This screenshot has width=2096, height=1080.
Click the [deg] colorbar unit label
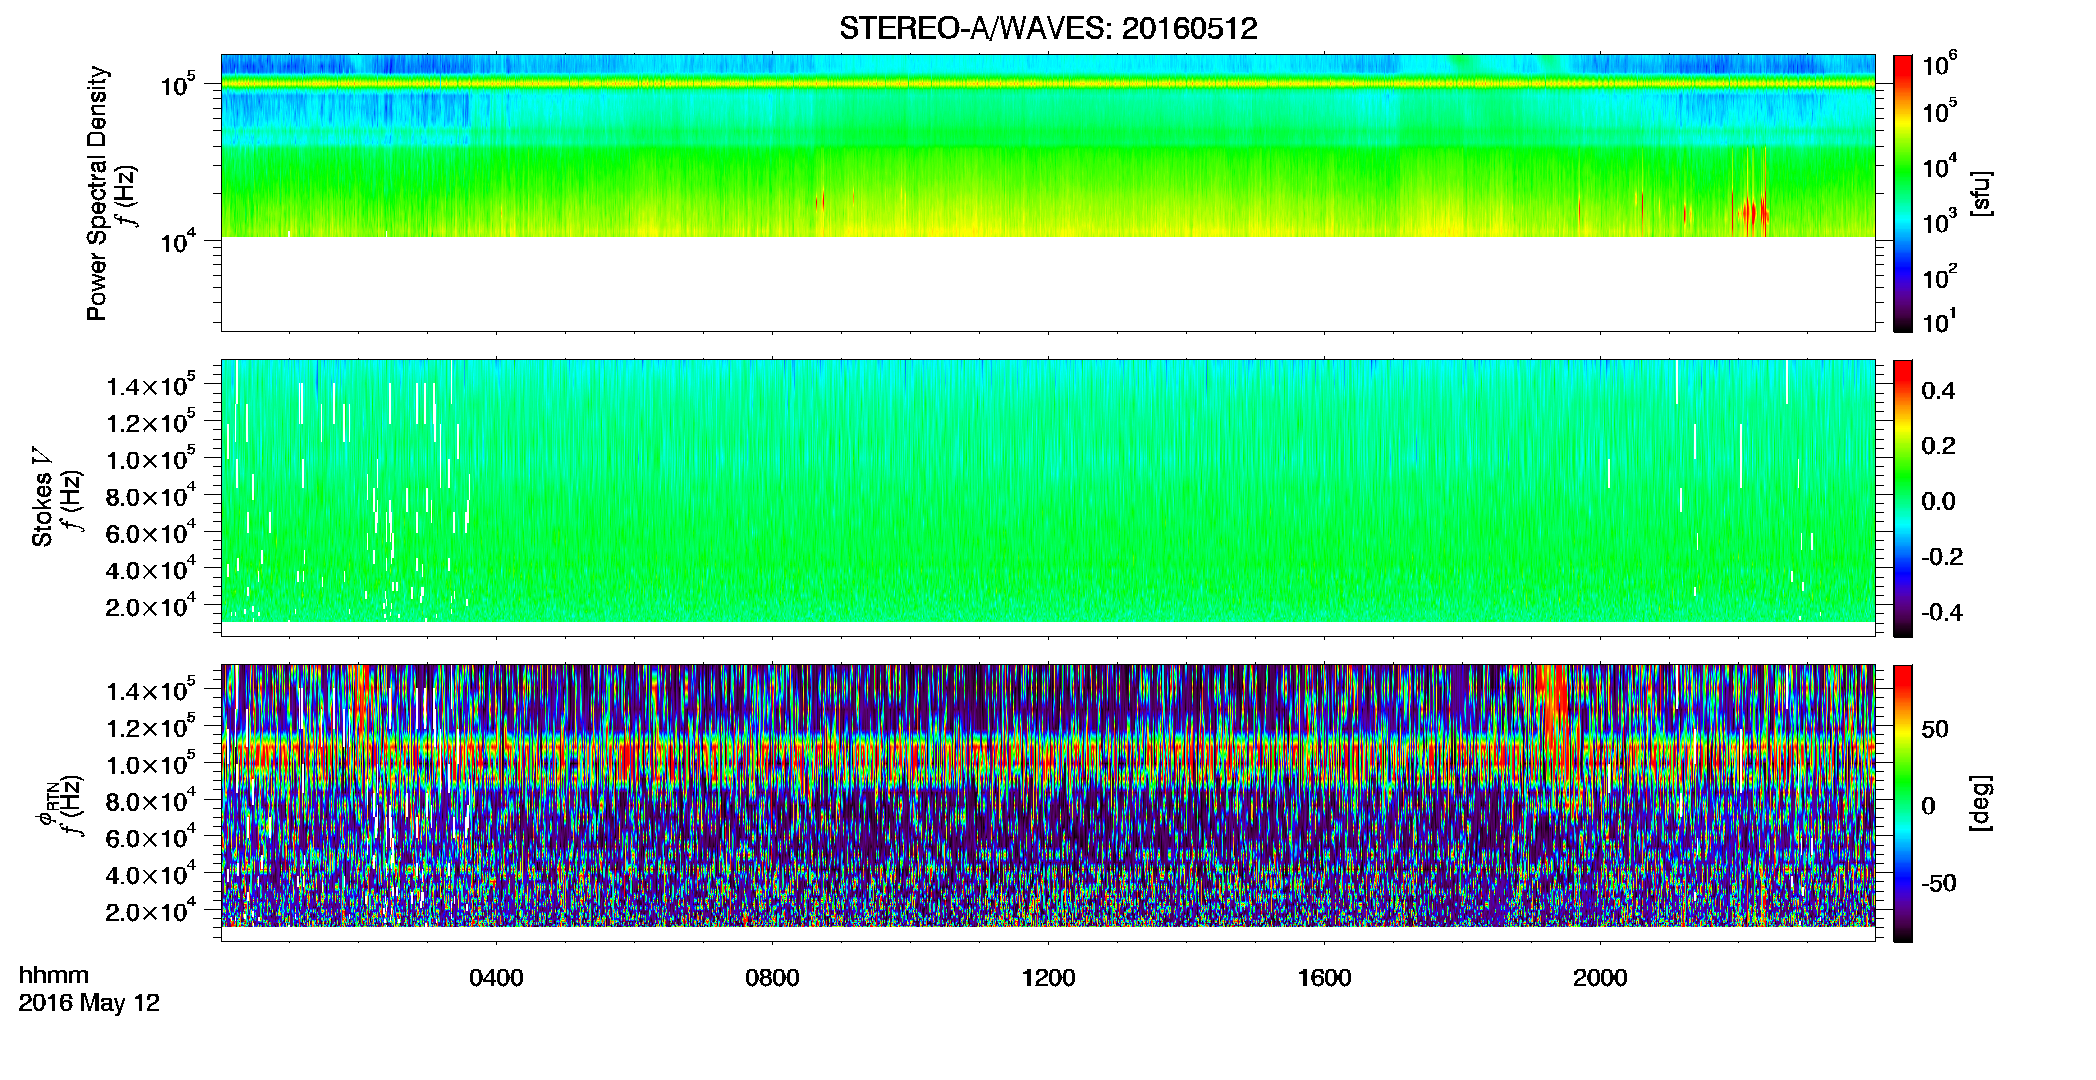tap(1980, 803)
